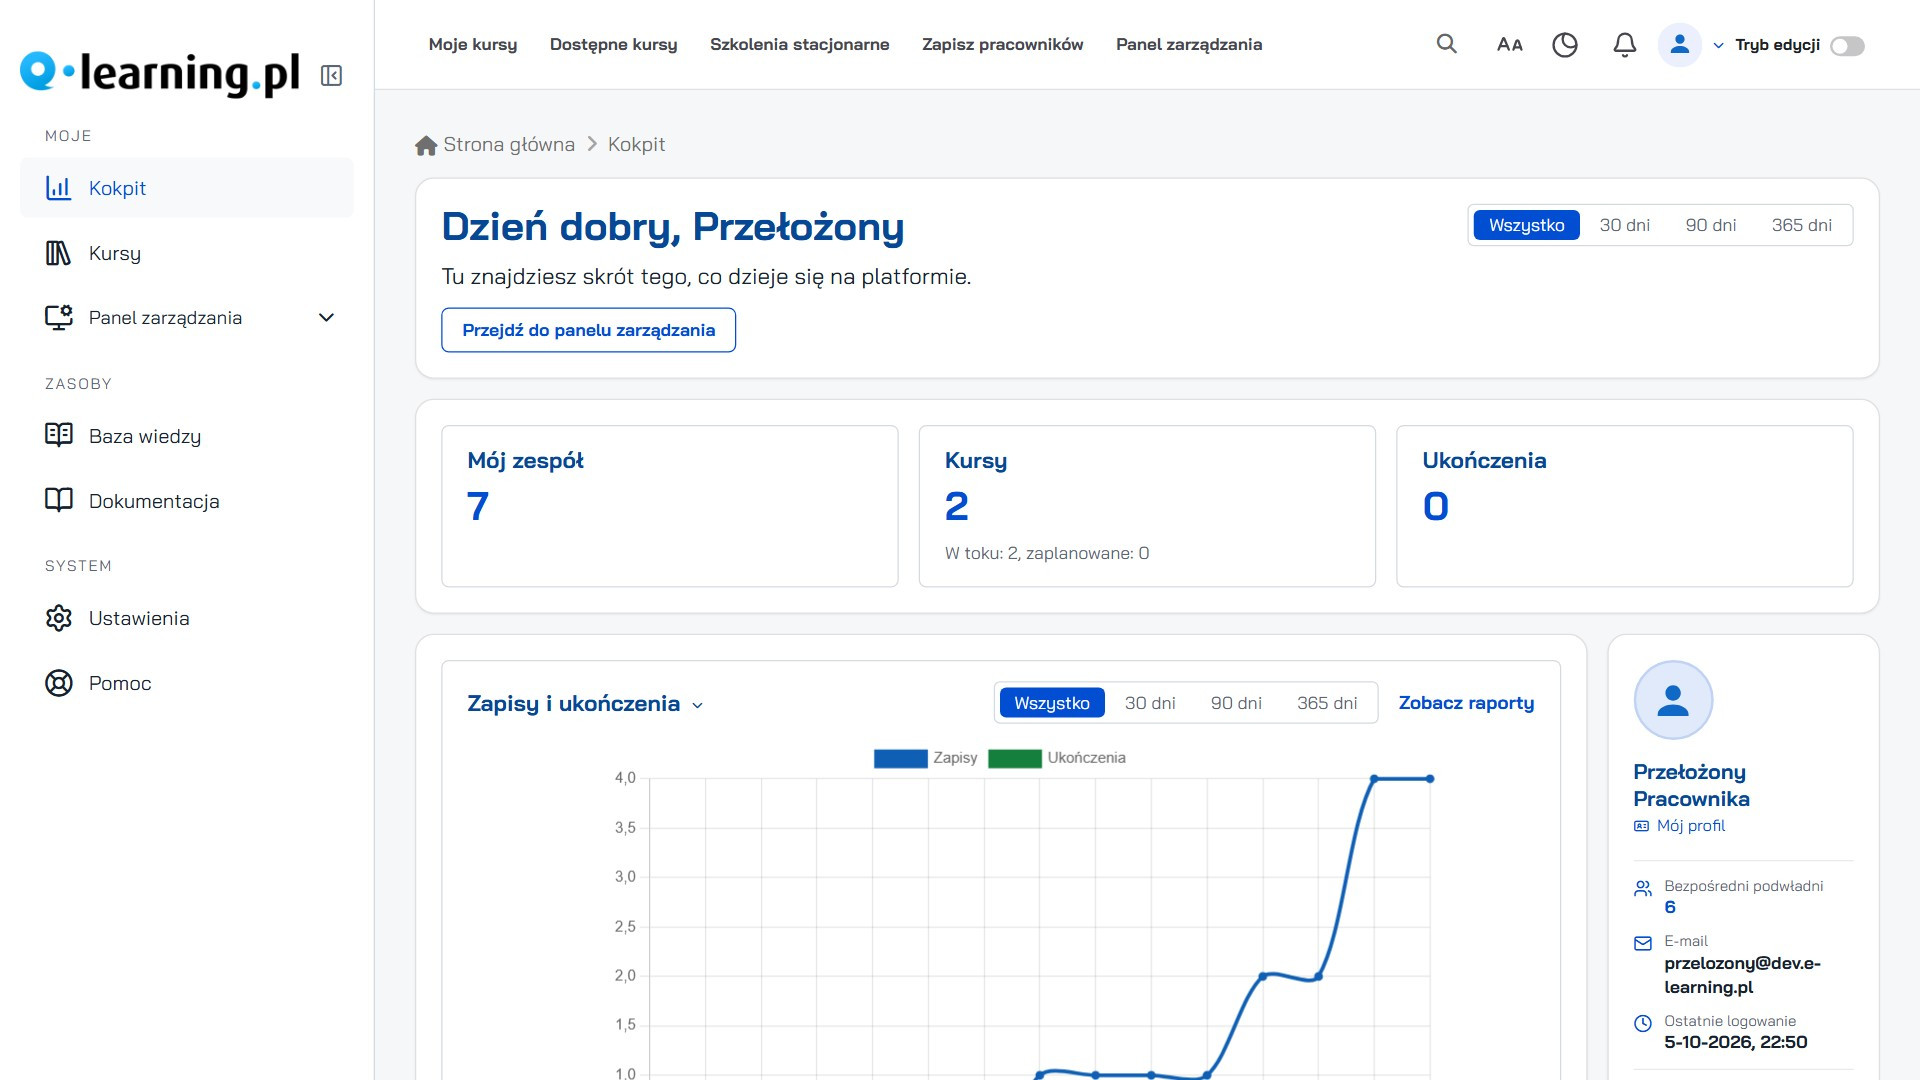Open search with the magnifier icon

(x=1446, y=44)
